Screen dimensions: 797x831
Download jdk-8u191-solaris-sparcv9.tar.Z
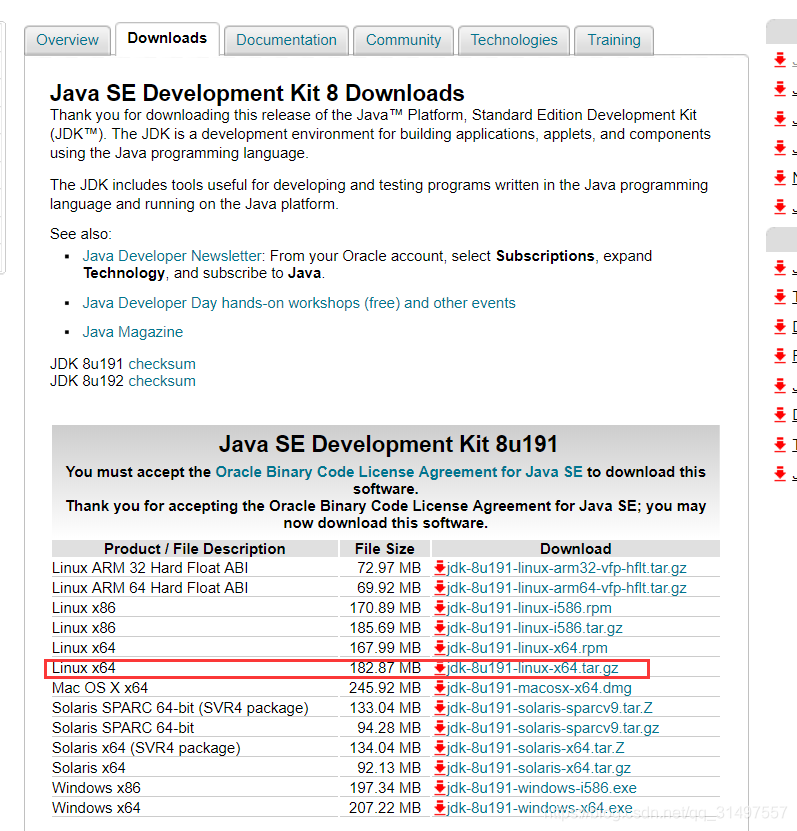550,708
